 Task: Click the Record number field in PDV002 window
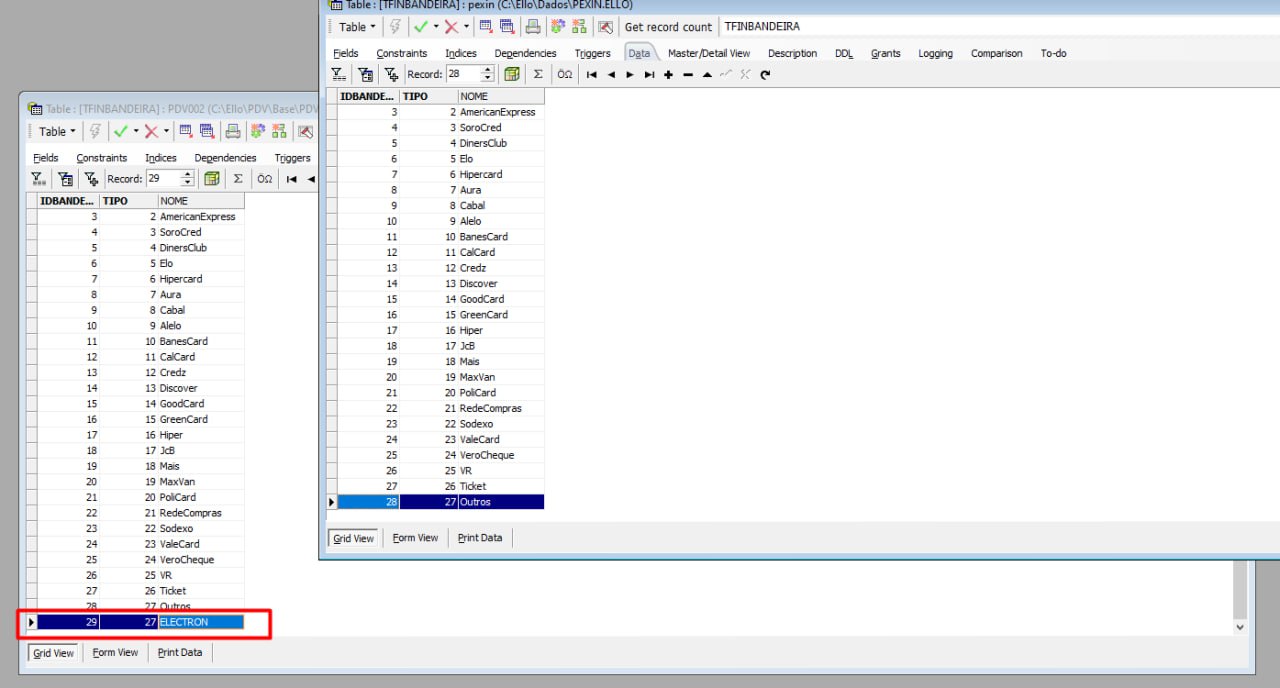coord(164,179)
